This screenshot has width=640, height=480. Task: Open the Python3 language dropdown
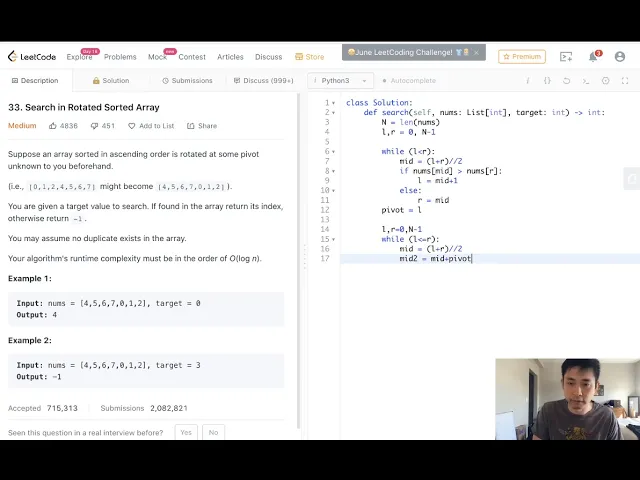(x=340, y=80)
